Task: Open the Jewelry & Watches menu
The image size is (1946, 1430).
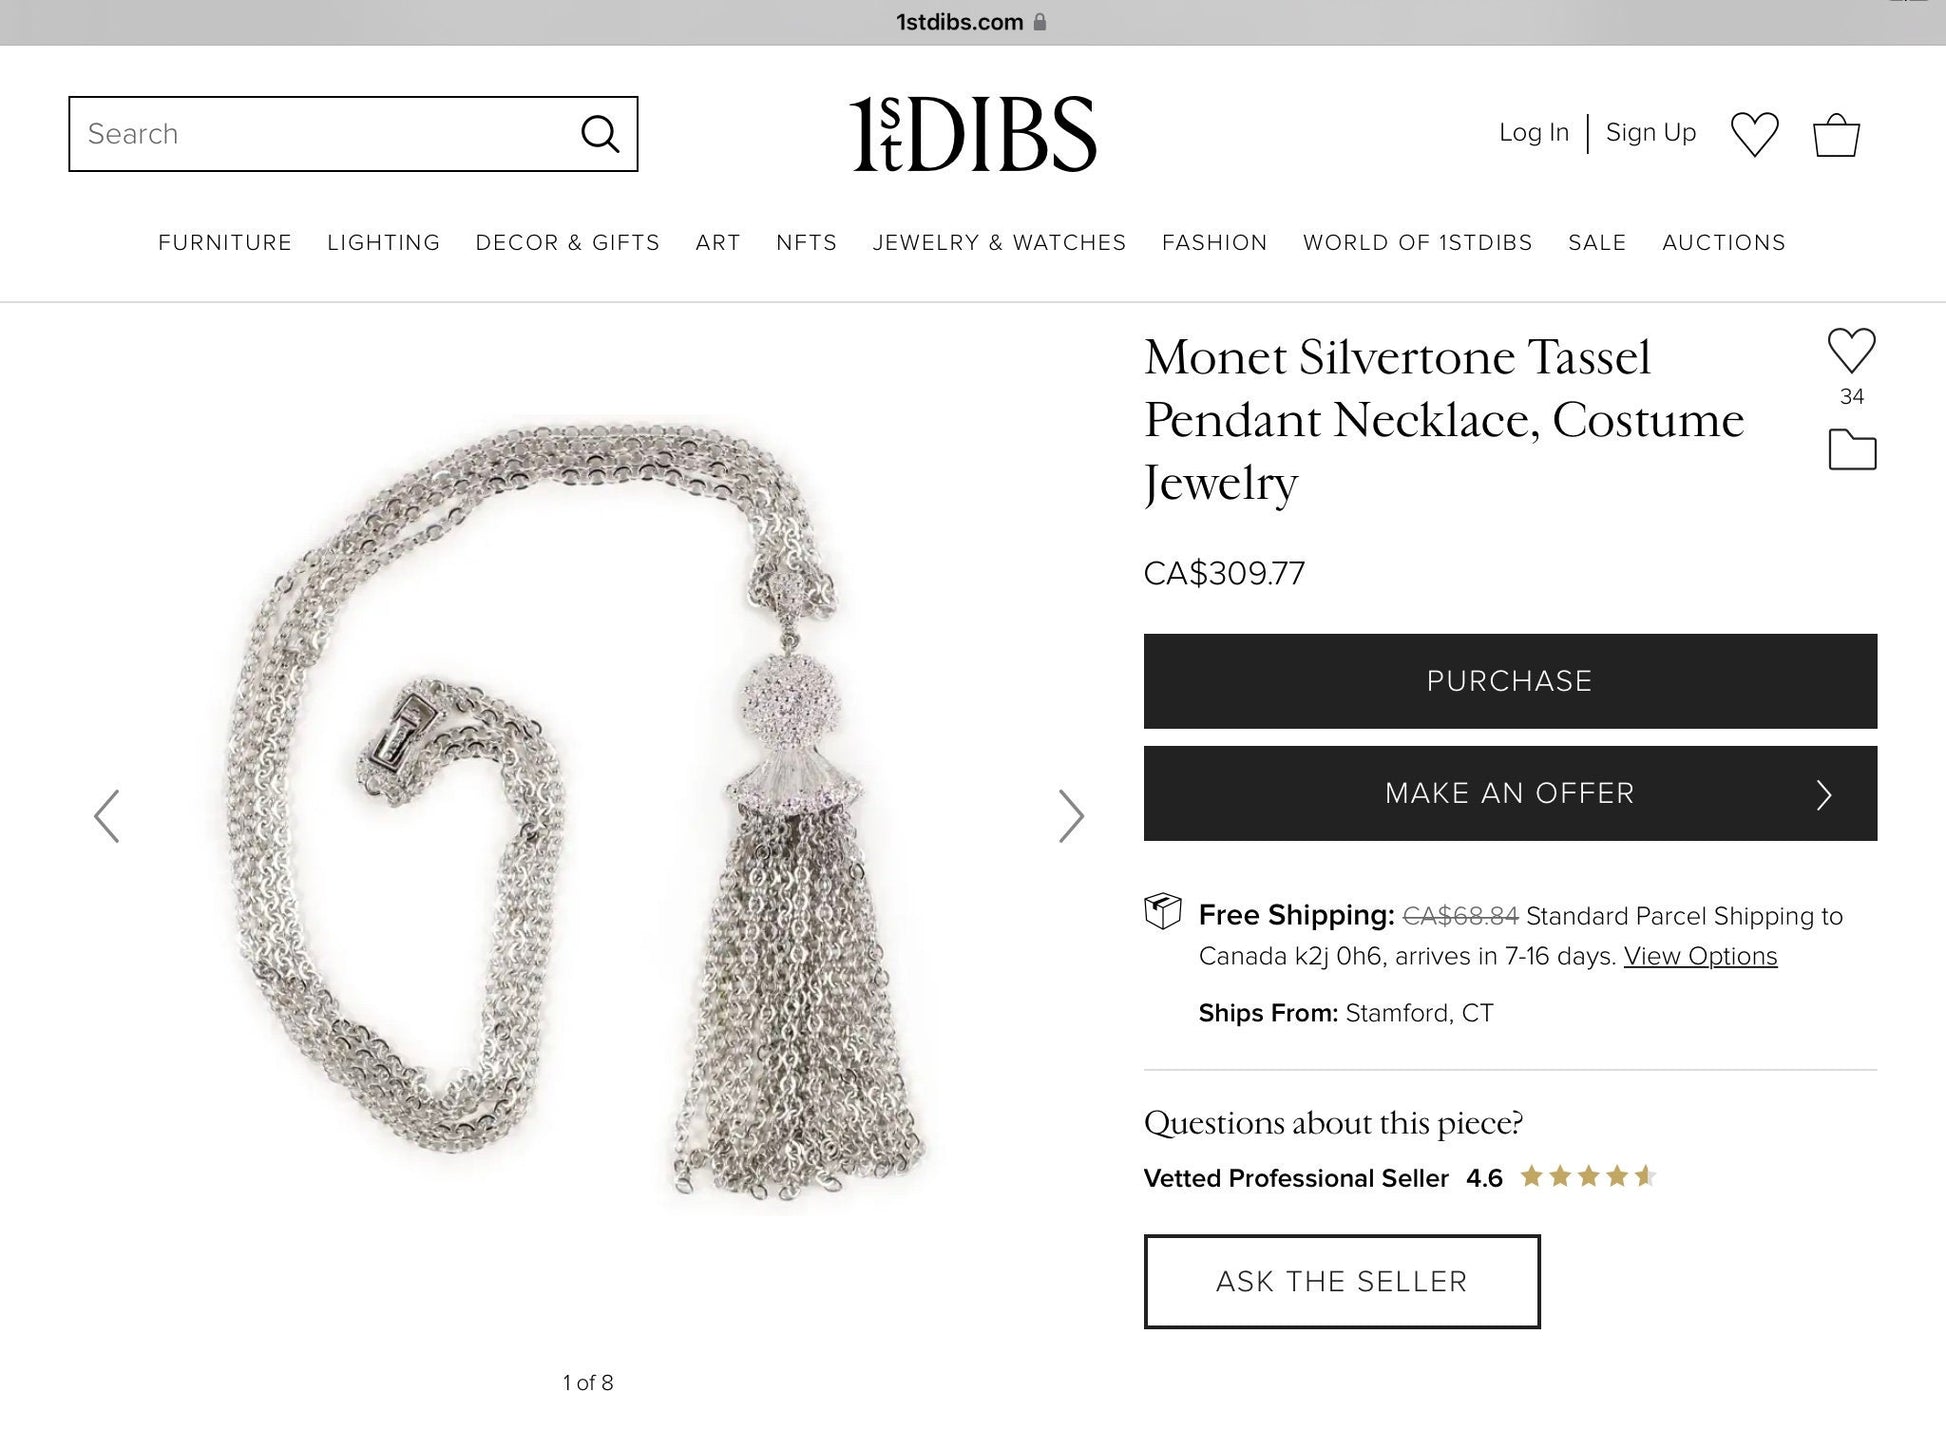Action: click(999, 243)
